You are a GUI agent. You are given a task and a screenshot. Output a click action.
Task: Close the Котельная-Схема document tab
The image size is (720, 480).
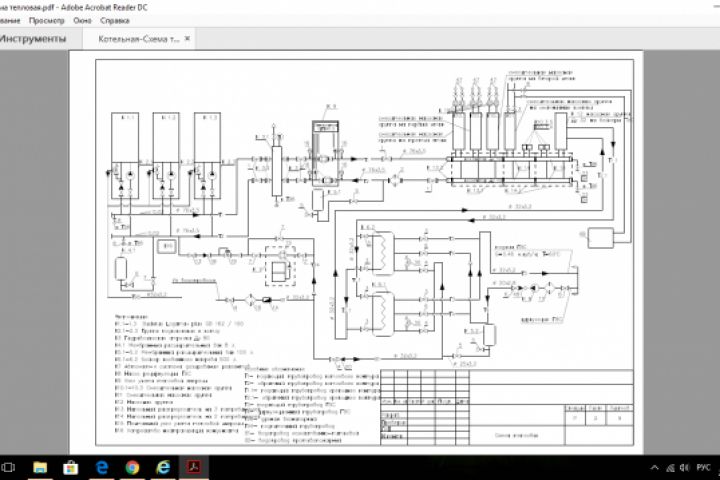[x=187, y=39]
